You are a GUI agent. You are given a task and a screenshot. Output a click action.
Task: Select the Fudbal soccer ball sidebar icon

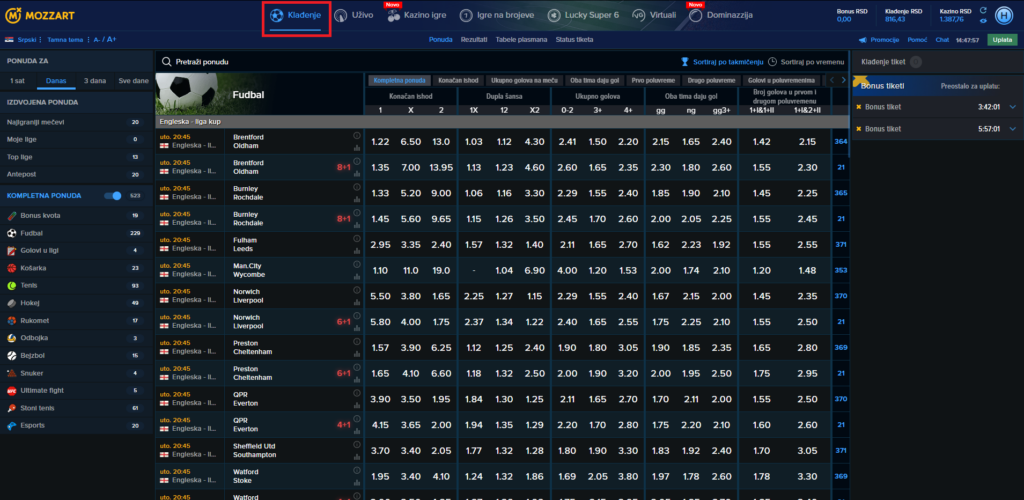point(12,232)
